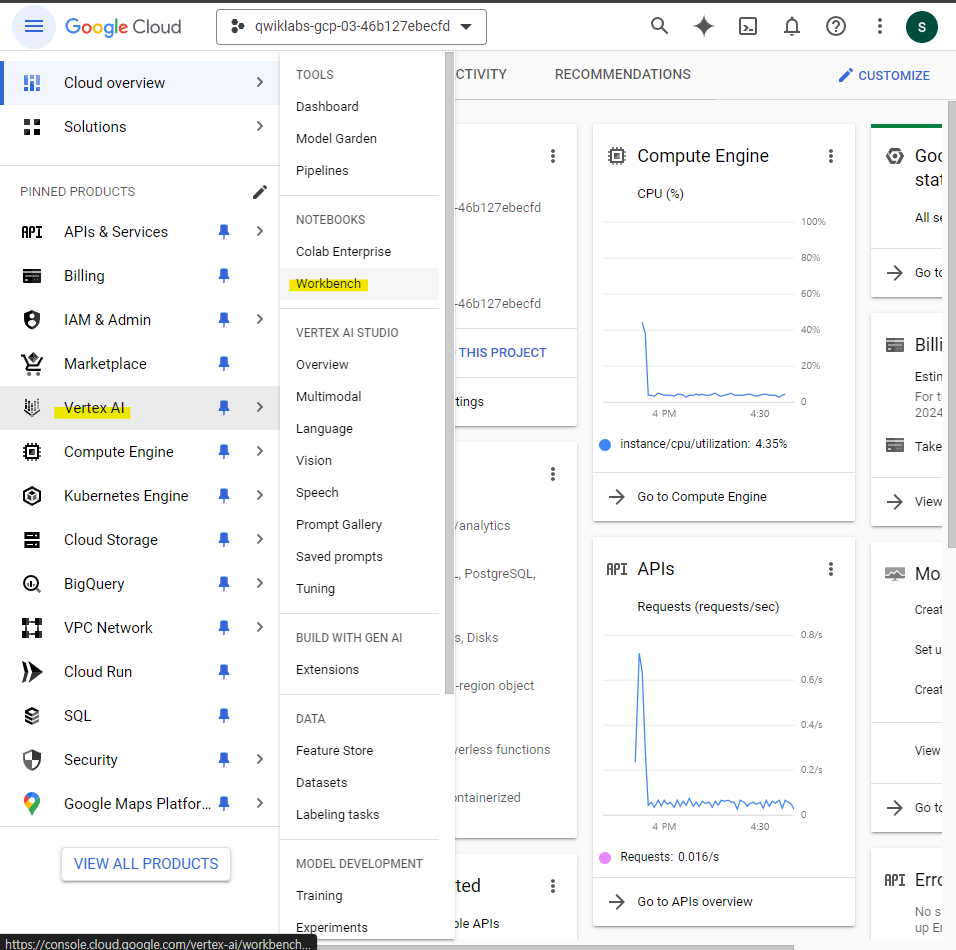Click the View All Products button
Image resolution: width=956 pixels, height=950 pixels.
(146, 864)
